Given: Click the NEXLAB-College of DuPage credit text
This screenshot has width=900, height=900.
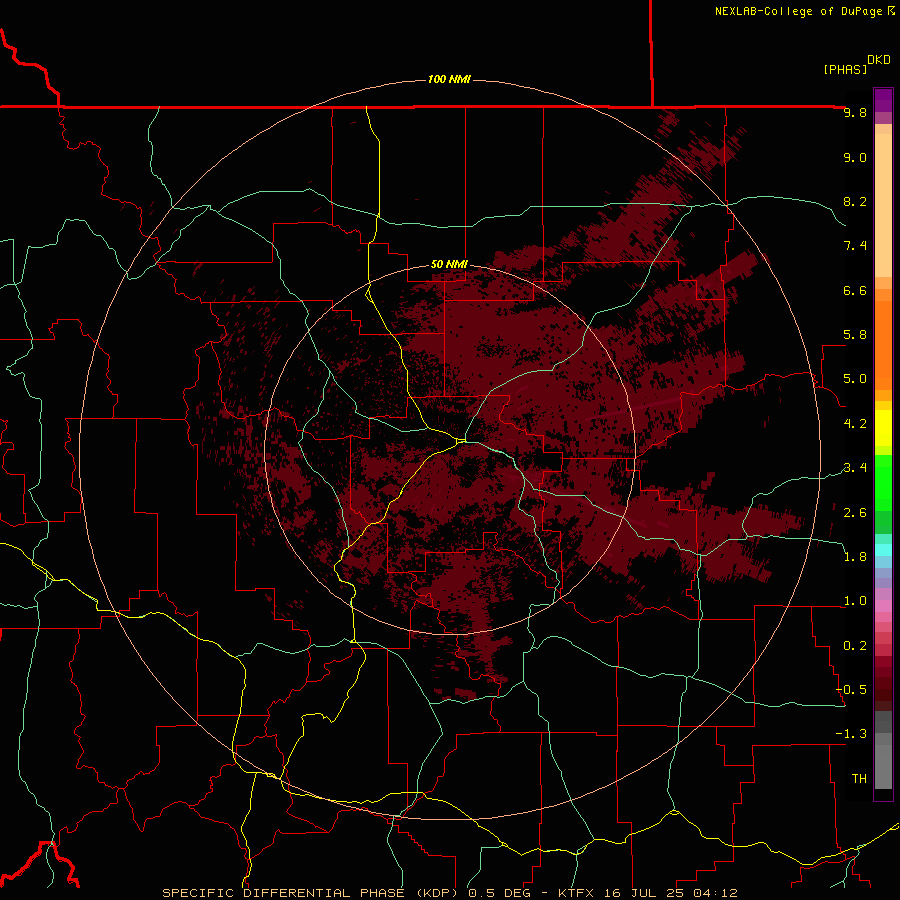Looking at the screenshot, I should pyautogui.click(x=805, y=11).
